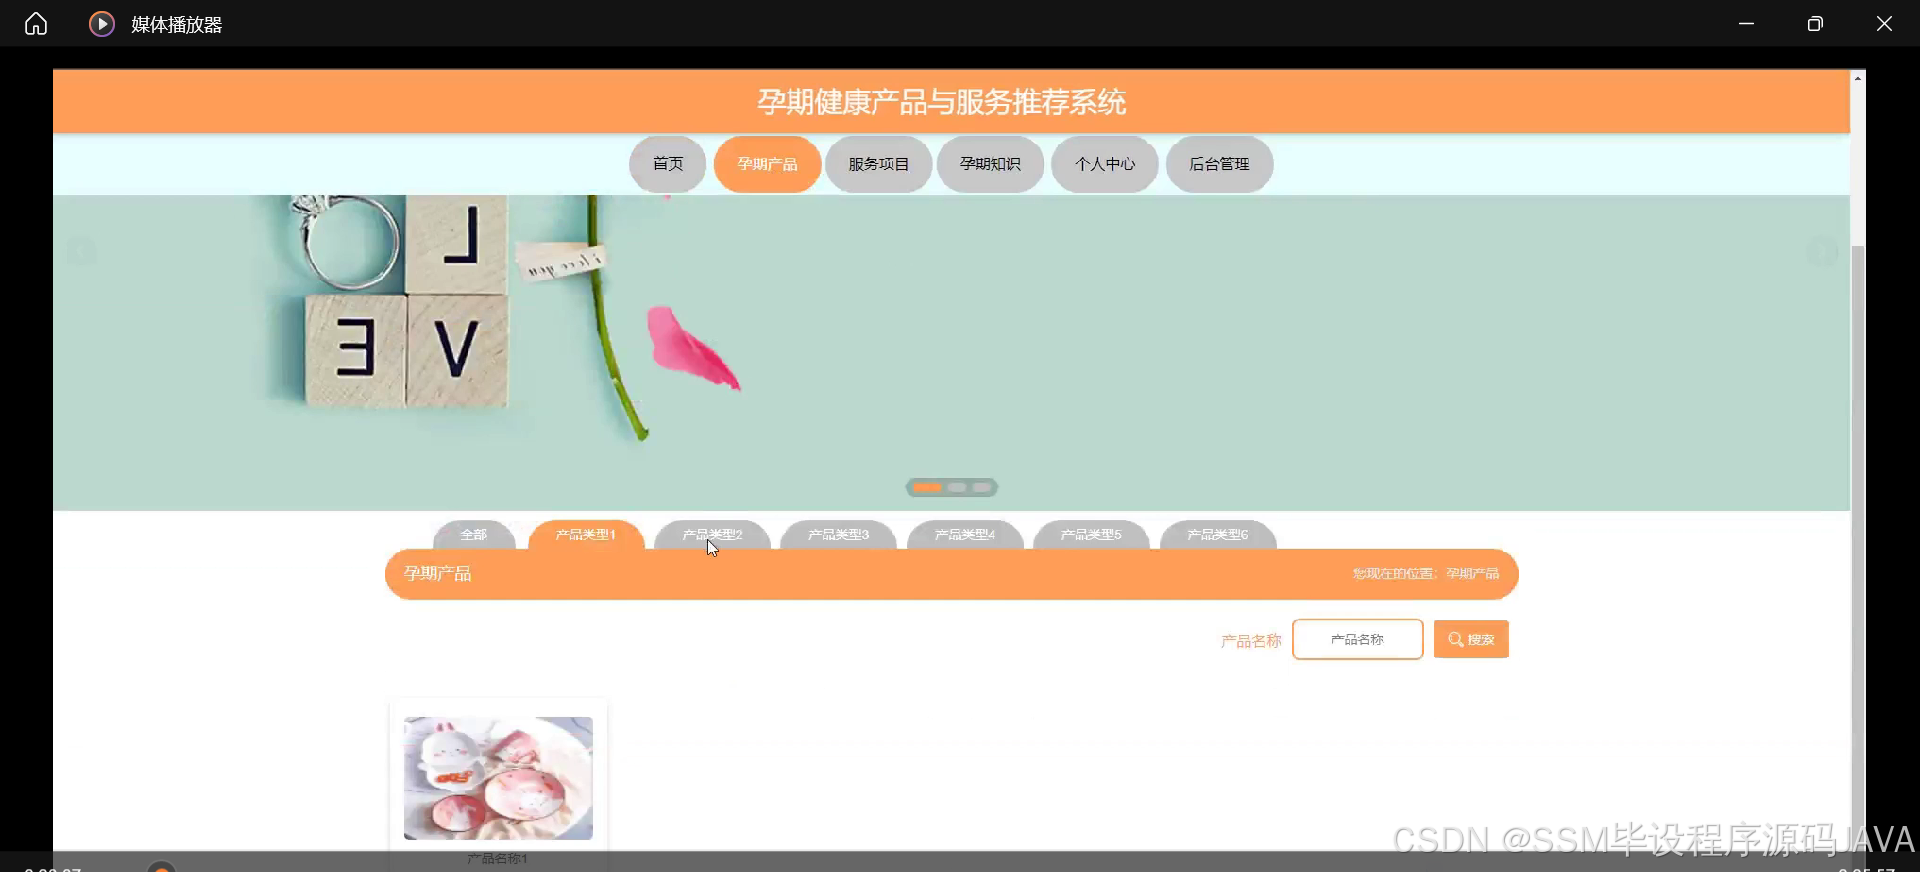Select the first carousel indicator dot
The width and height of the screenshot is (1920, 872).
pyautogui.click(x=927, y=488)
